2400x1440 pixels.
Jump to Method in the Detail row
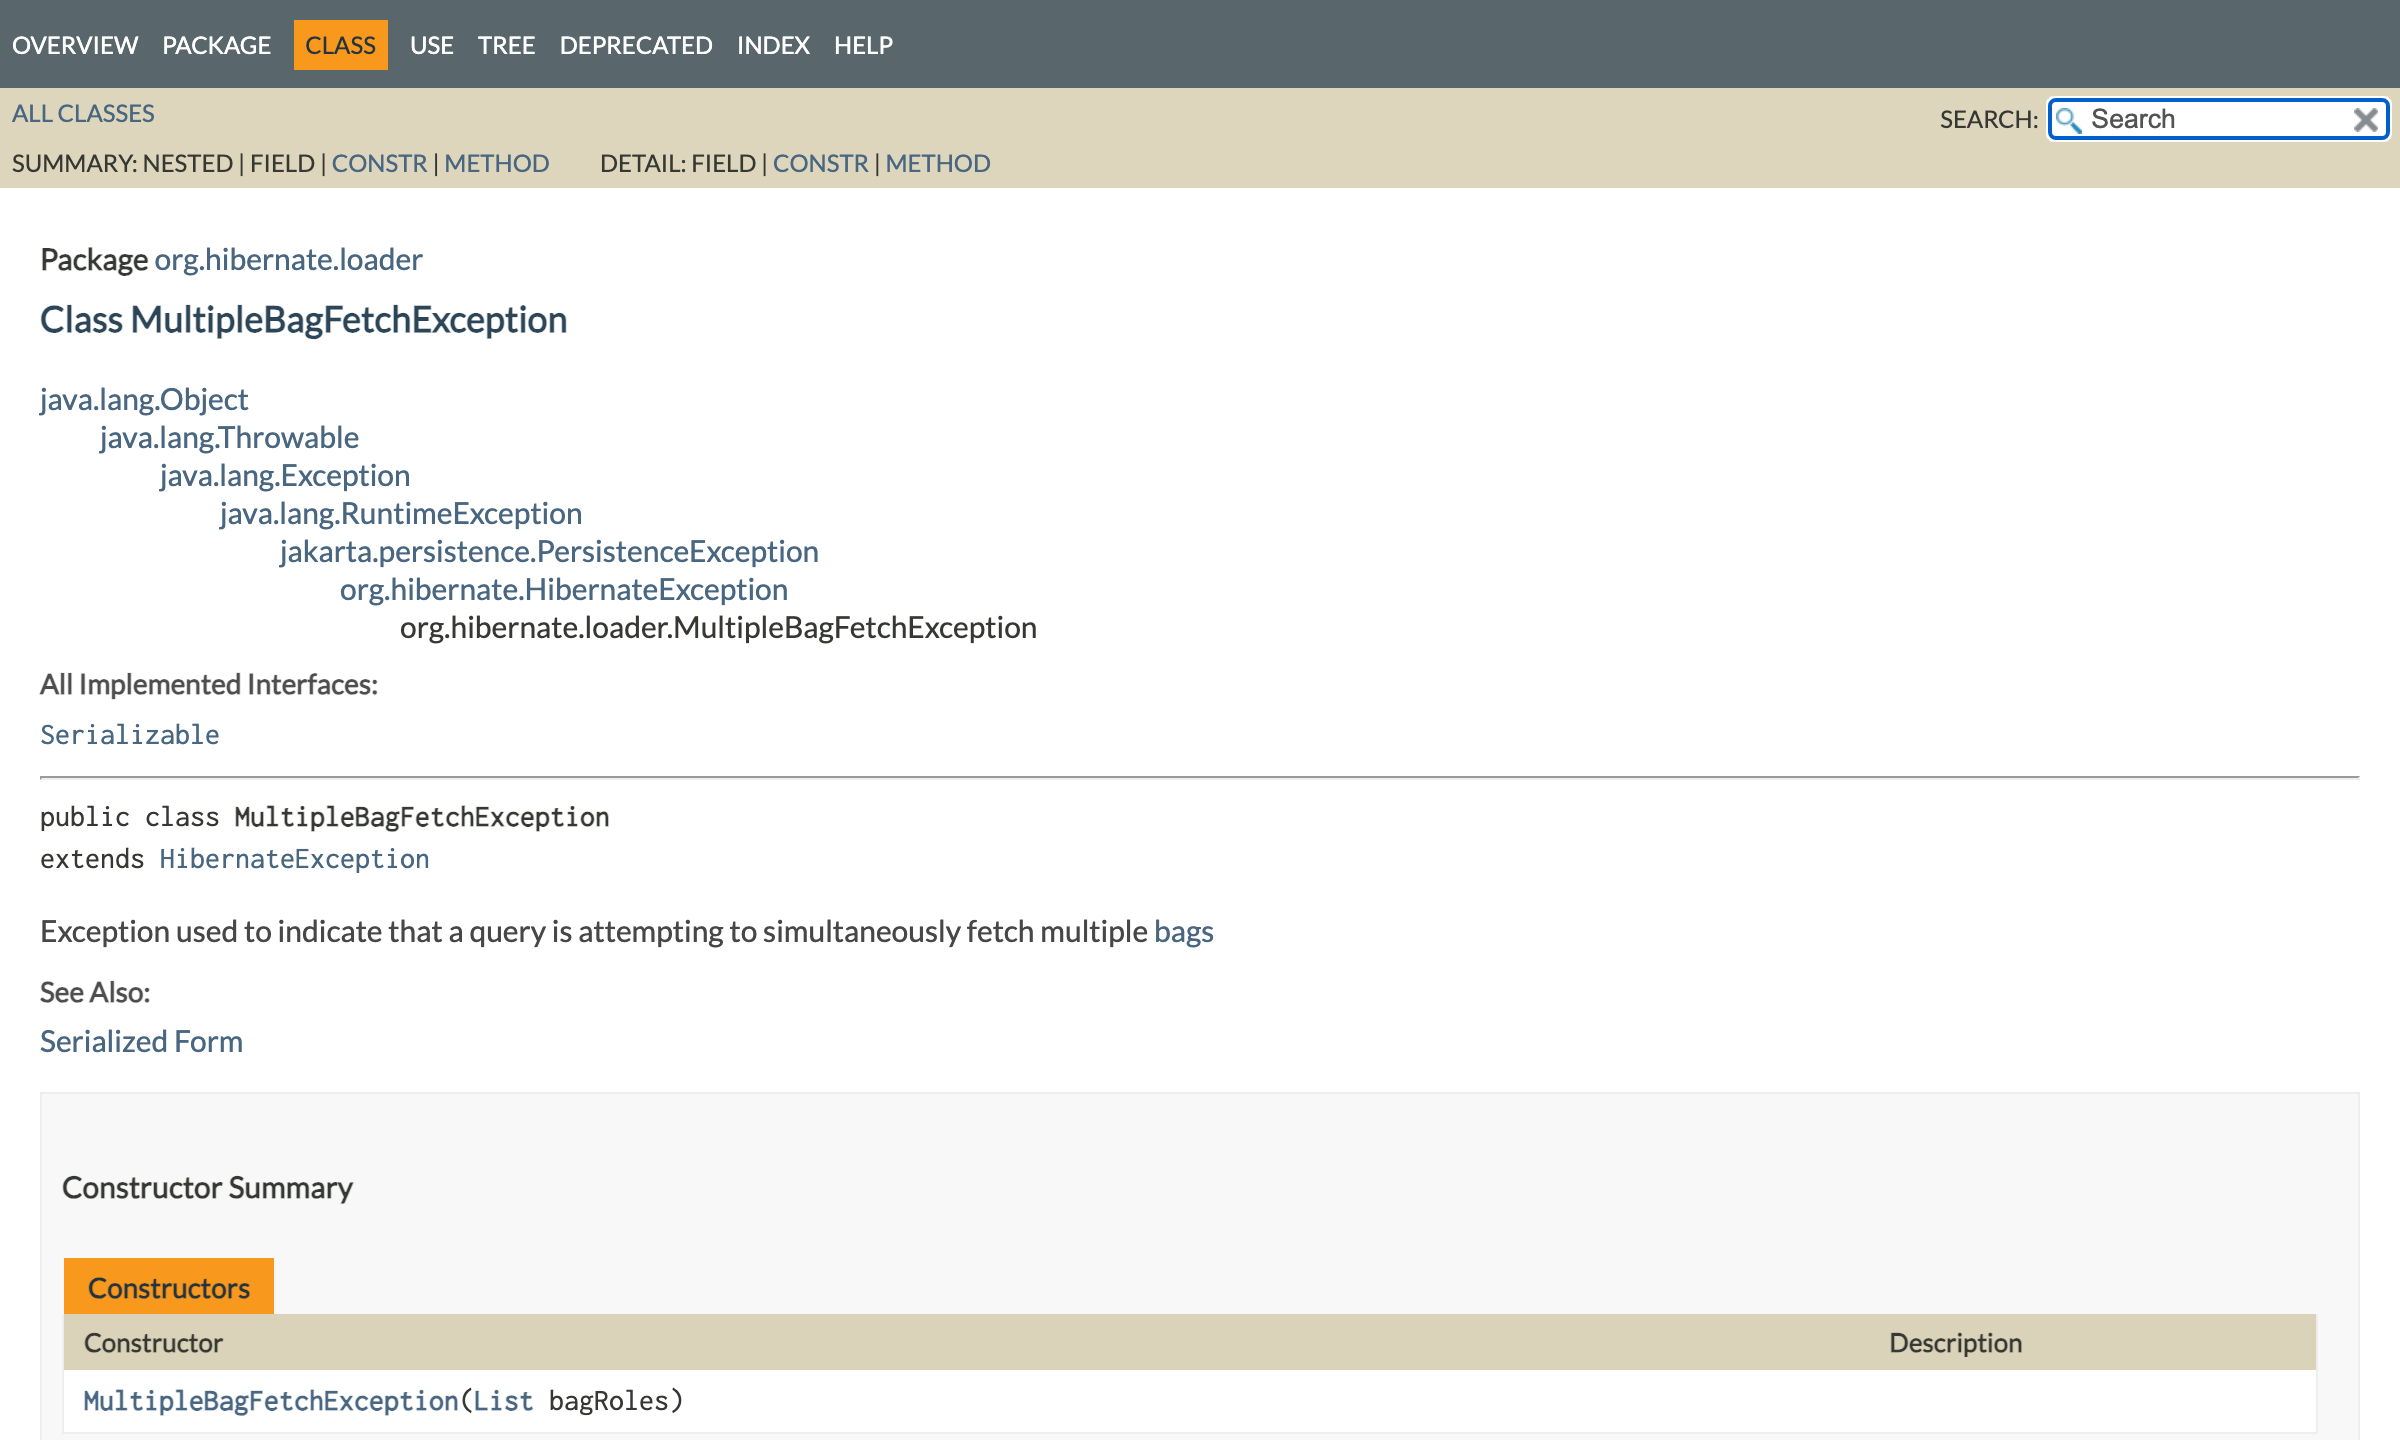click(938, 163)
